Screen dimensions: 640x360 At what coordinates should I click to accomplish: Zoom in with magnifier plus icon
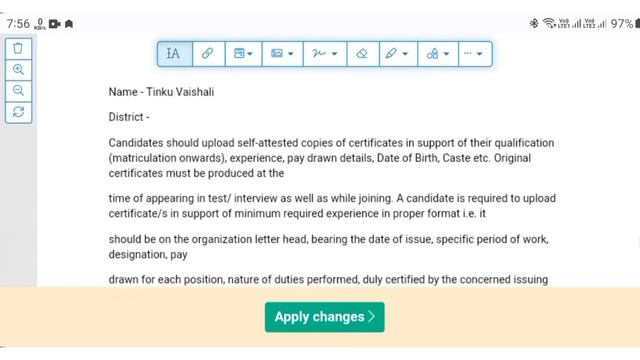pyautogui.click(x=18, y=70)
